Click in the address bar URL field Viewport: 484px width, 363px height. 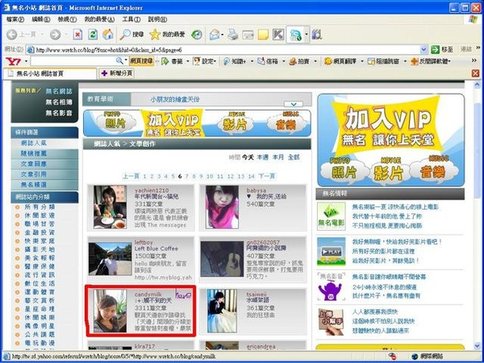coord(223,50)
